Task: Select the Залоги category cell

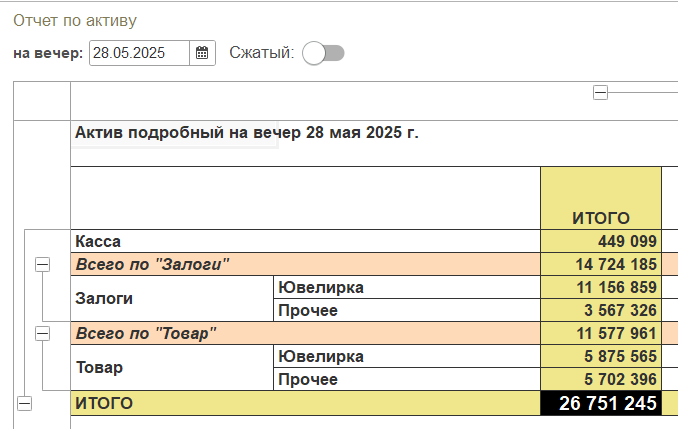Action: (172, 298)
